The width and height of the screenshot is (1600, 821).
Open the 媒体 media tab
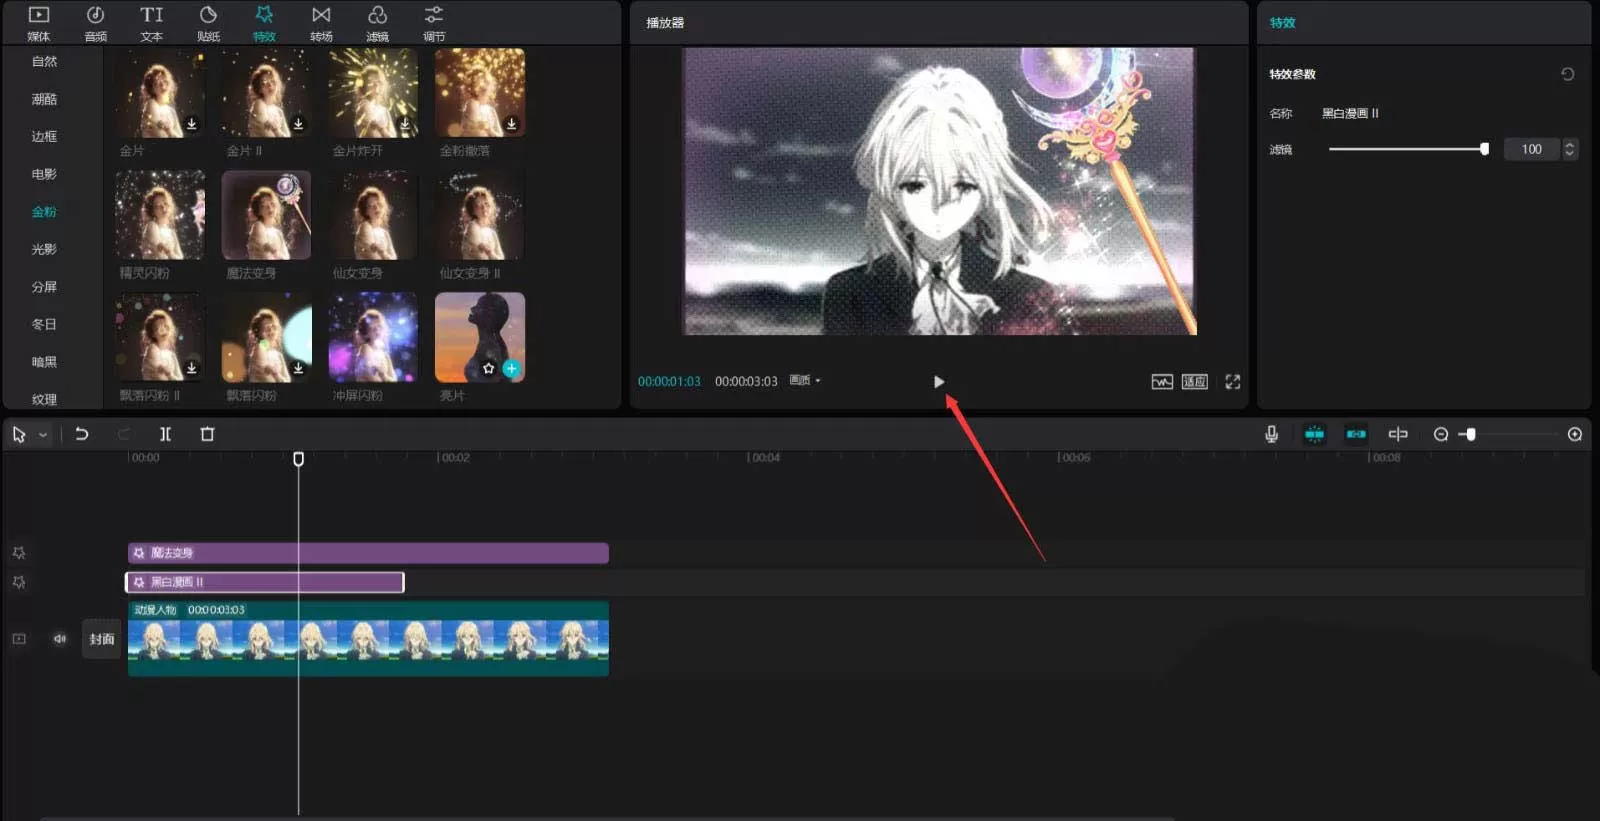click(39, 23)
